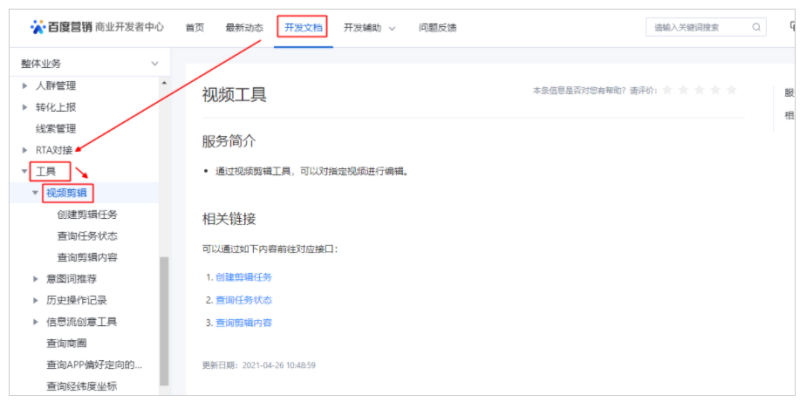Click the Baidu Marketing logo
Image resolution: width=800 pixels, height=402 pixels.
click(x=97, y=27)
